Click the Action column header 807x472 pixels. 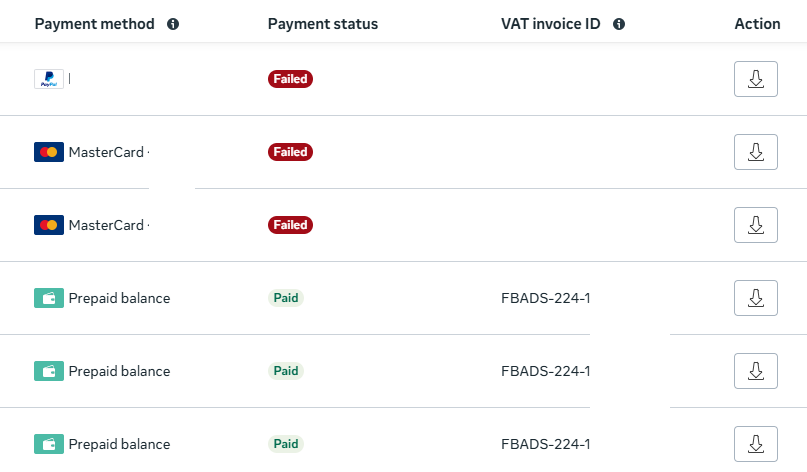(x=757, y=24)
